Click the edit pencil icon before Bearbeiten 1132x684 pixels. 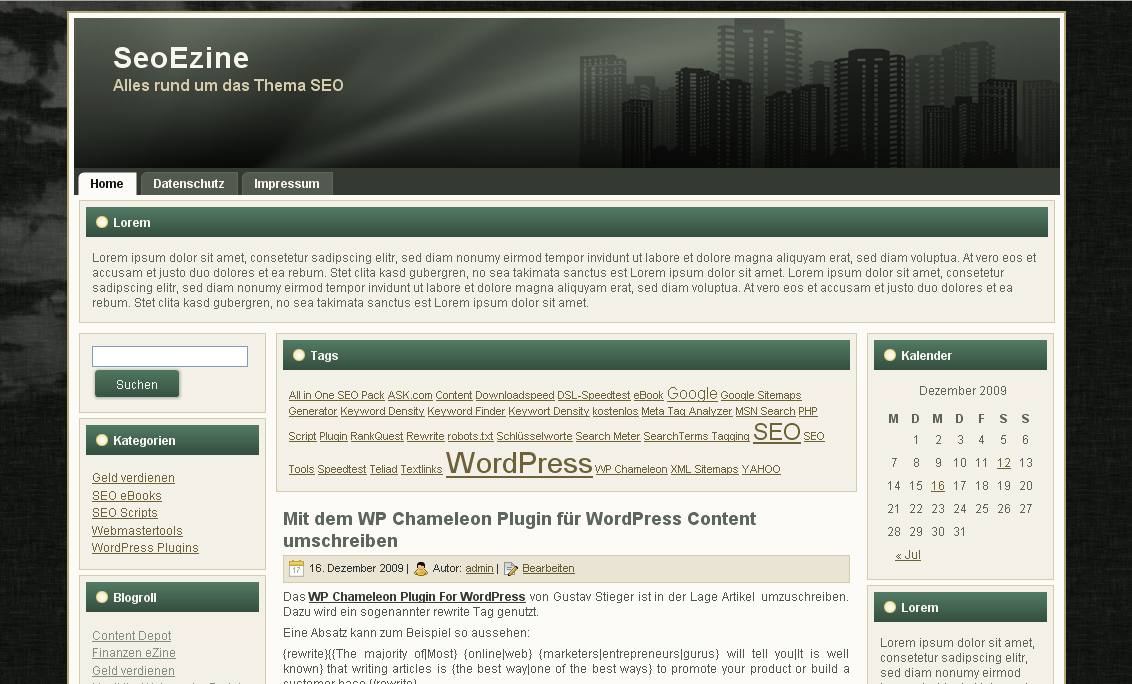[x=510, y=568]
